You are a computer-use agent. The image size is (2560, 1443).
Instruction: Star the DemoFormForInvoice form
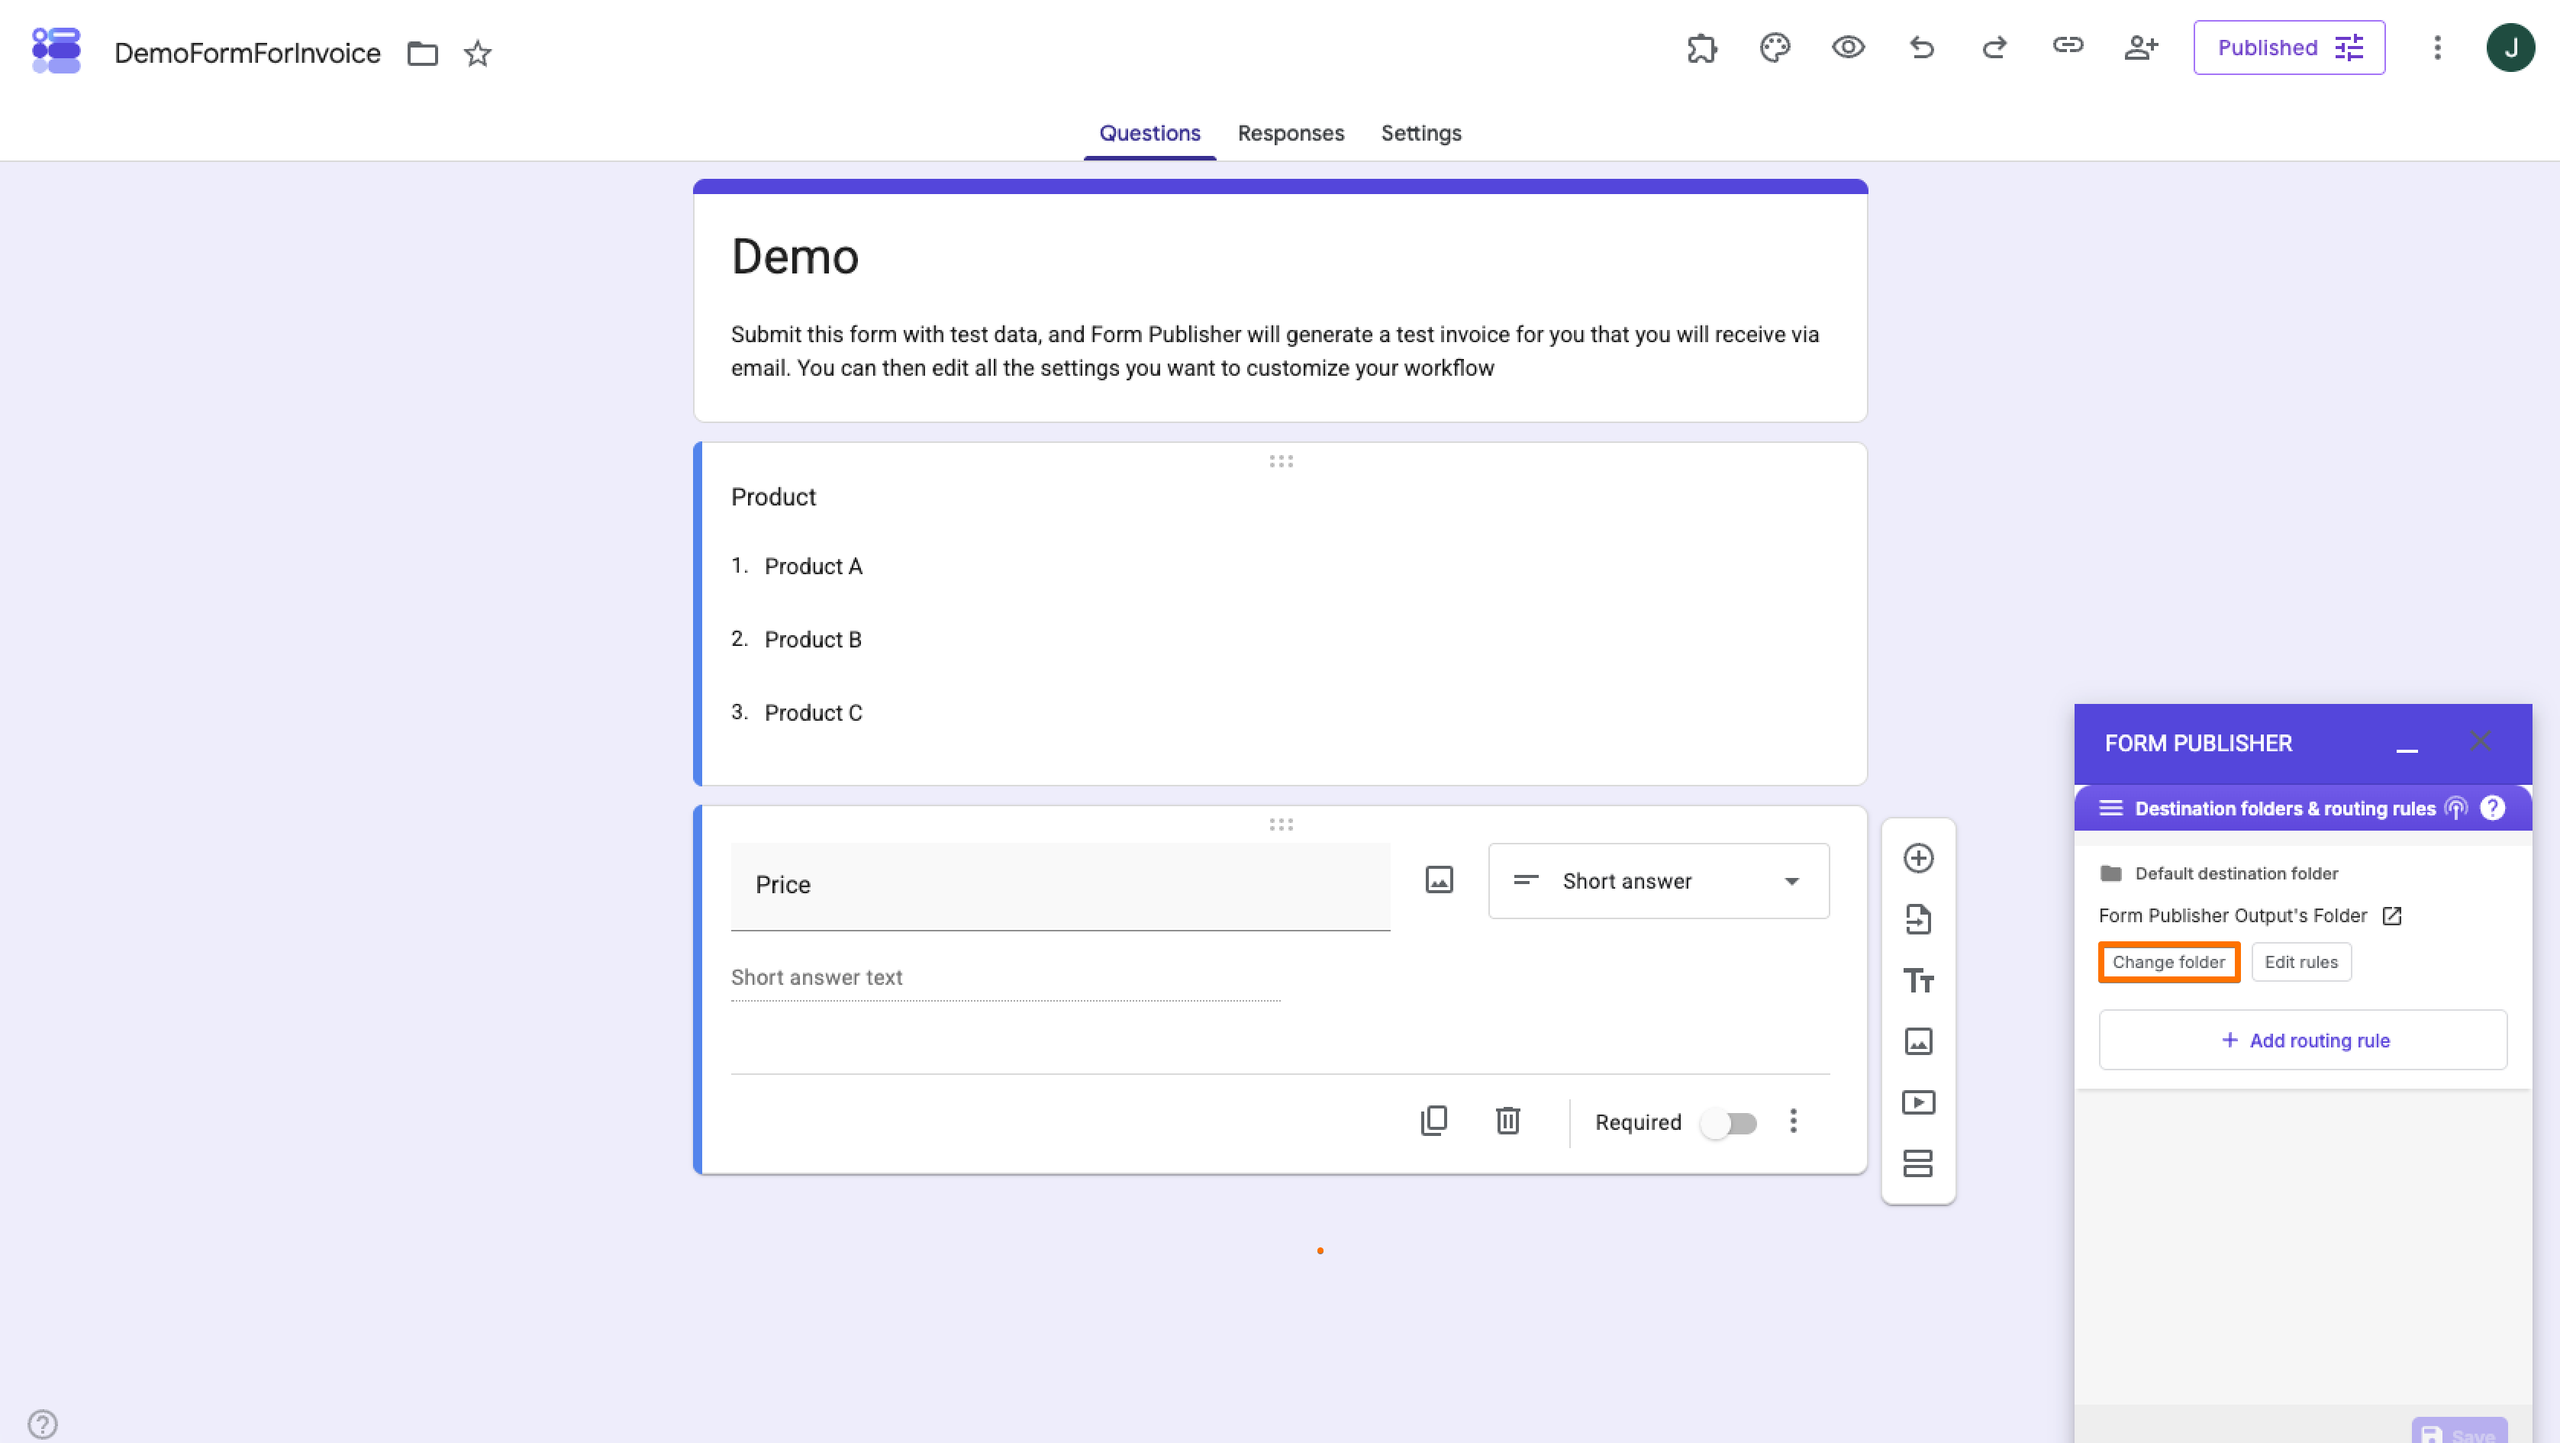[478, 53]
